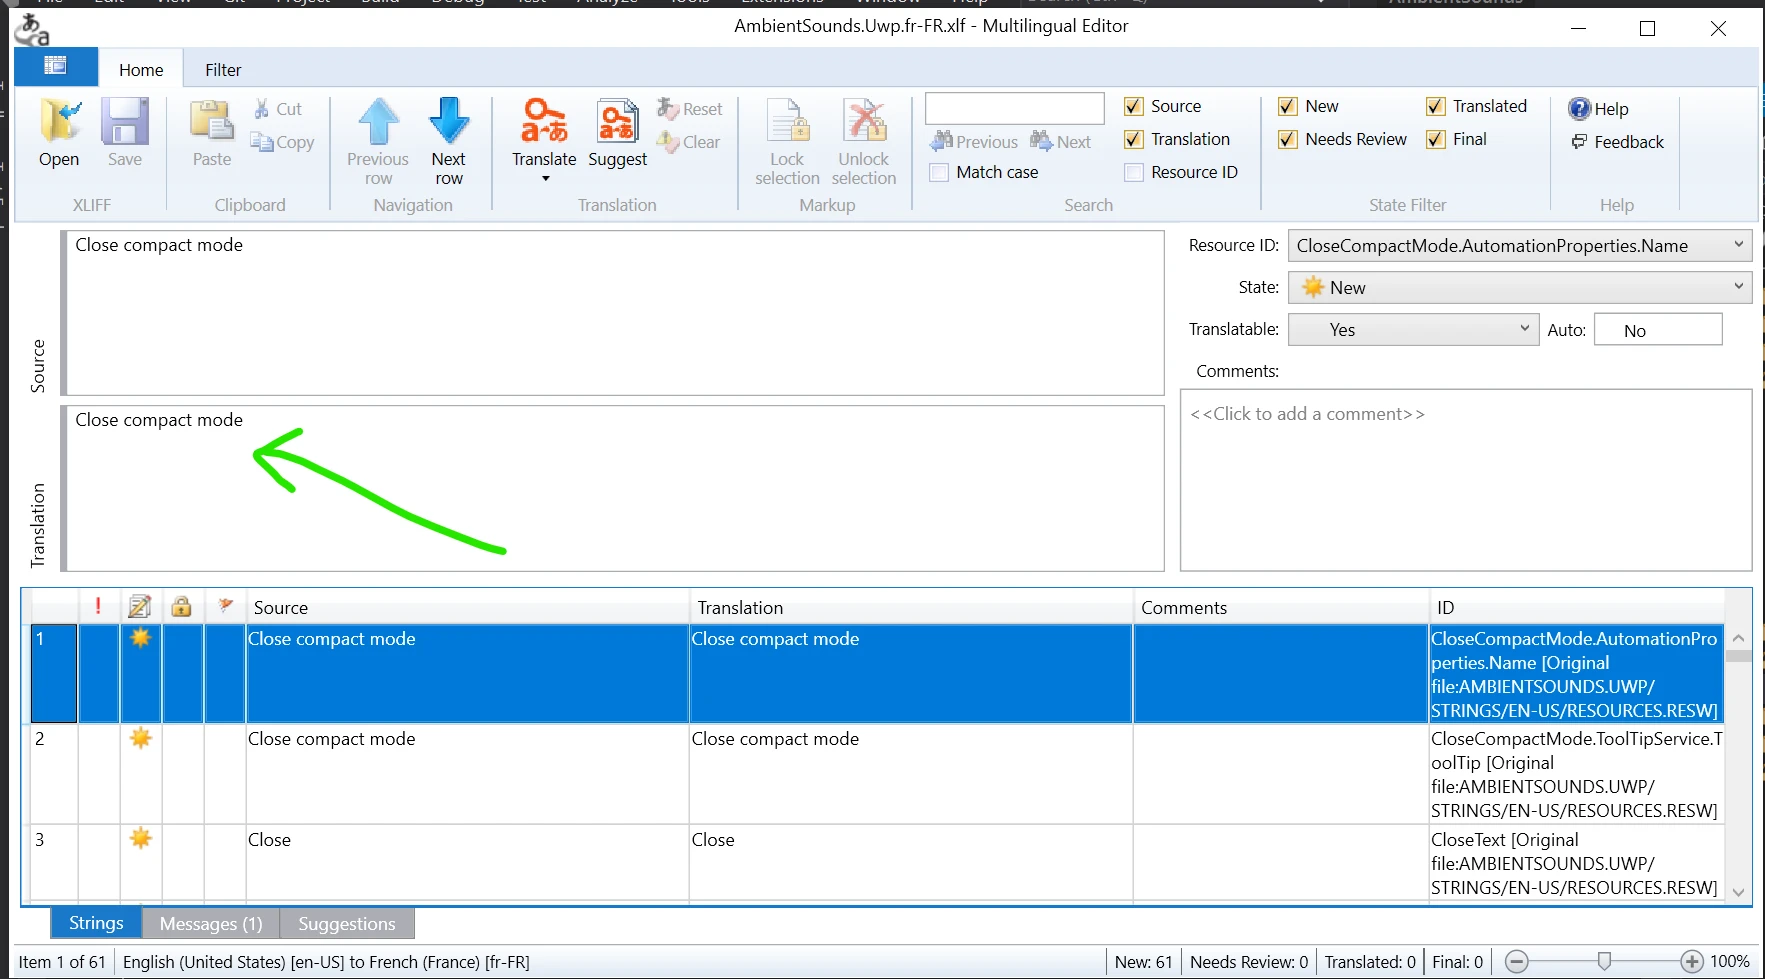
Task: Click the Next row arrow icon
Action: pos(449,122)
